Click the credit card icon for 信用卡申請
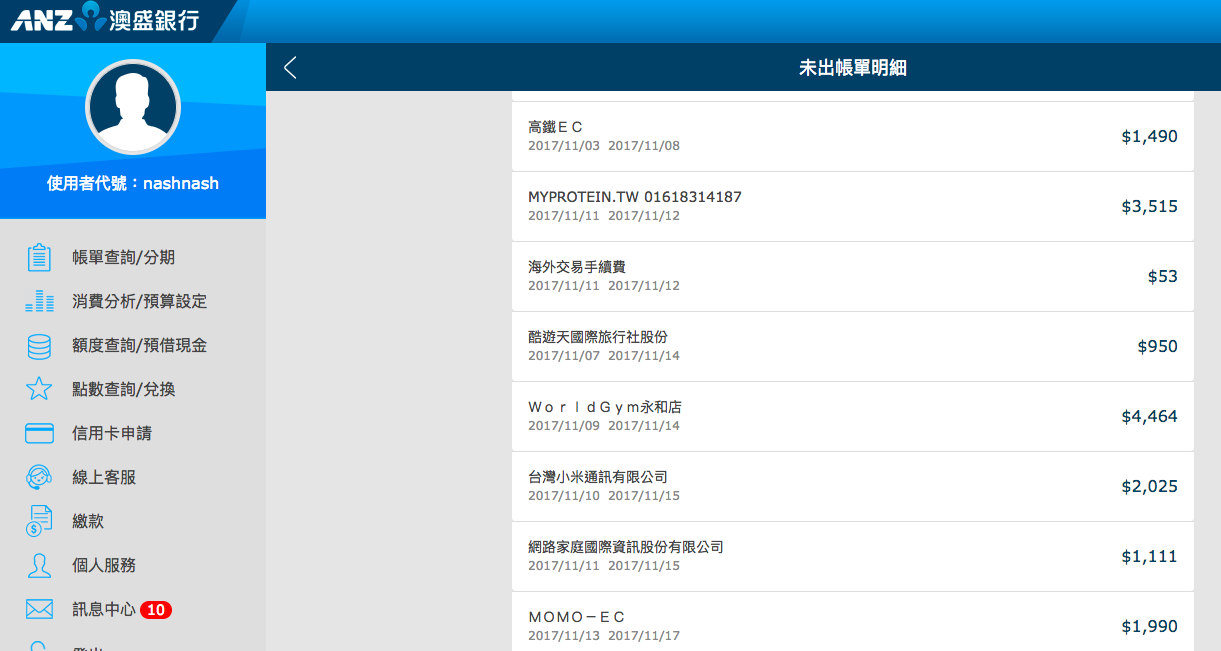 pyautogui.click(x=39, y=433)
